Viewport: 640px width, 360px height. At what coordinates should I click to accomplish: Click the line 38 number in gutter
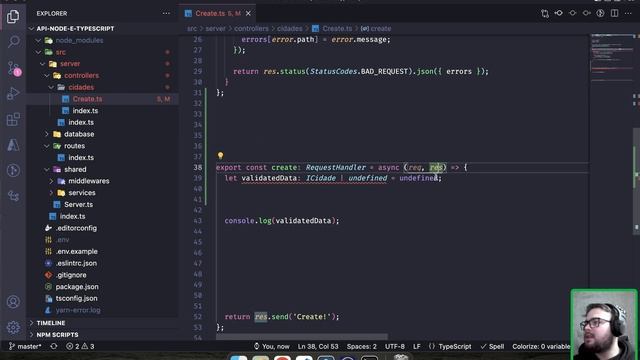pos(198,167)
